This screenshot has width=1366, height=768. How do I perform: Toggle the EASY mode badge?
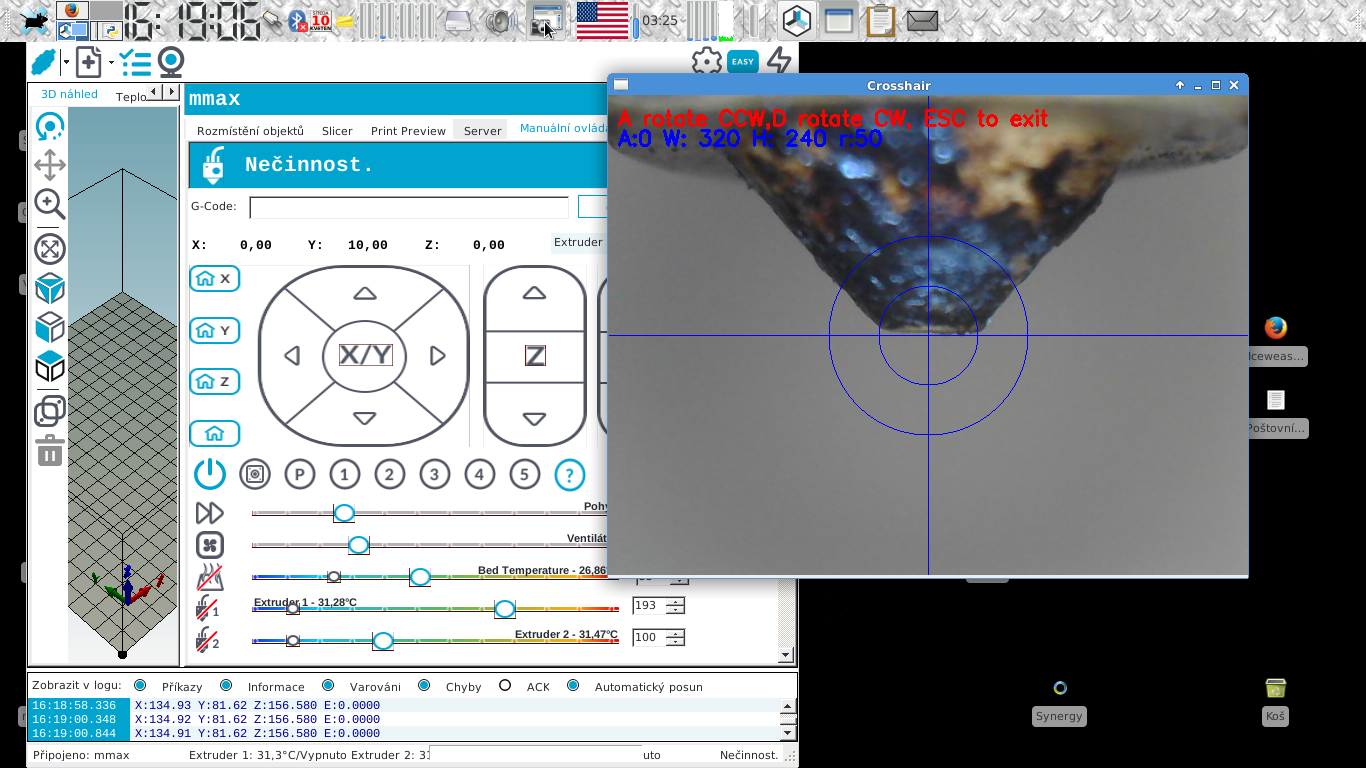(742, 62)
